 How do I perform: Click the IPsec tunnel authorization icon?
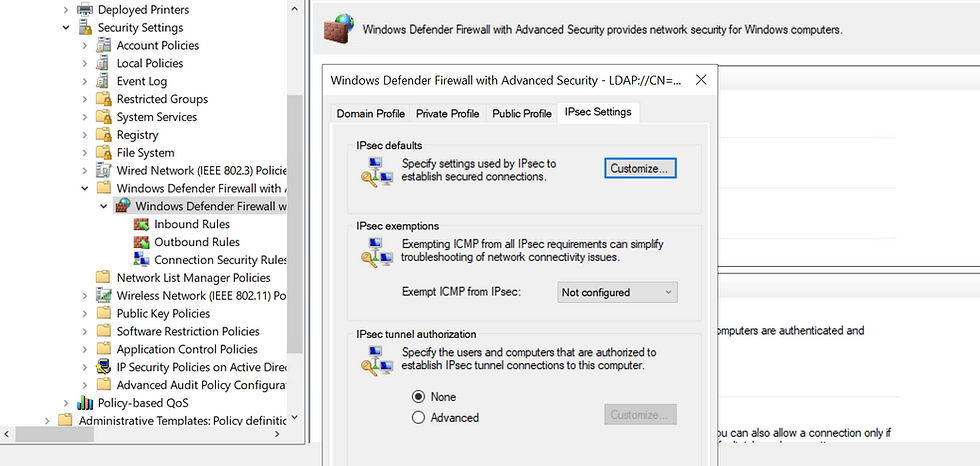(376, 360)
